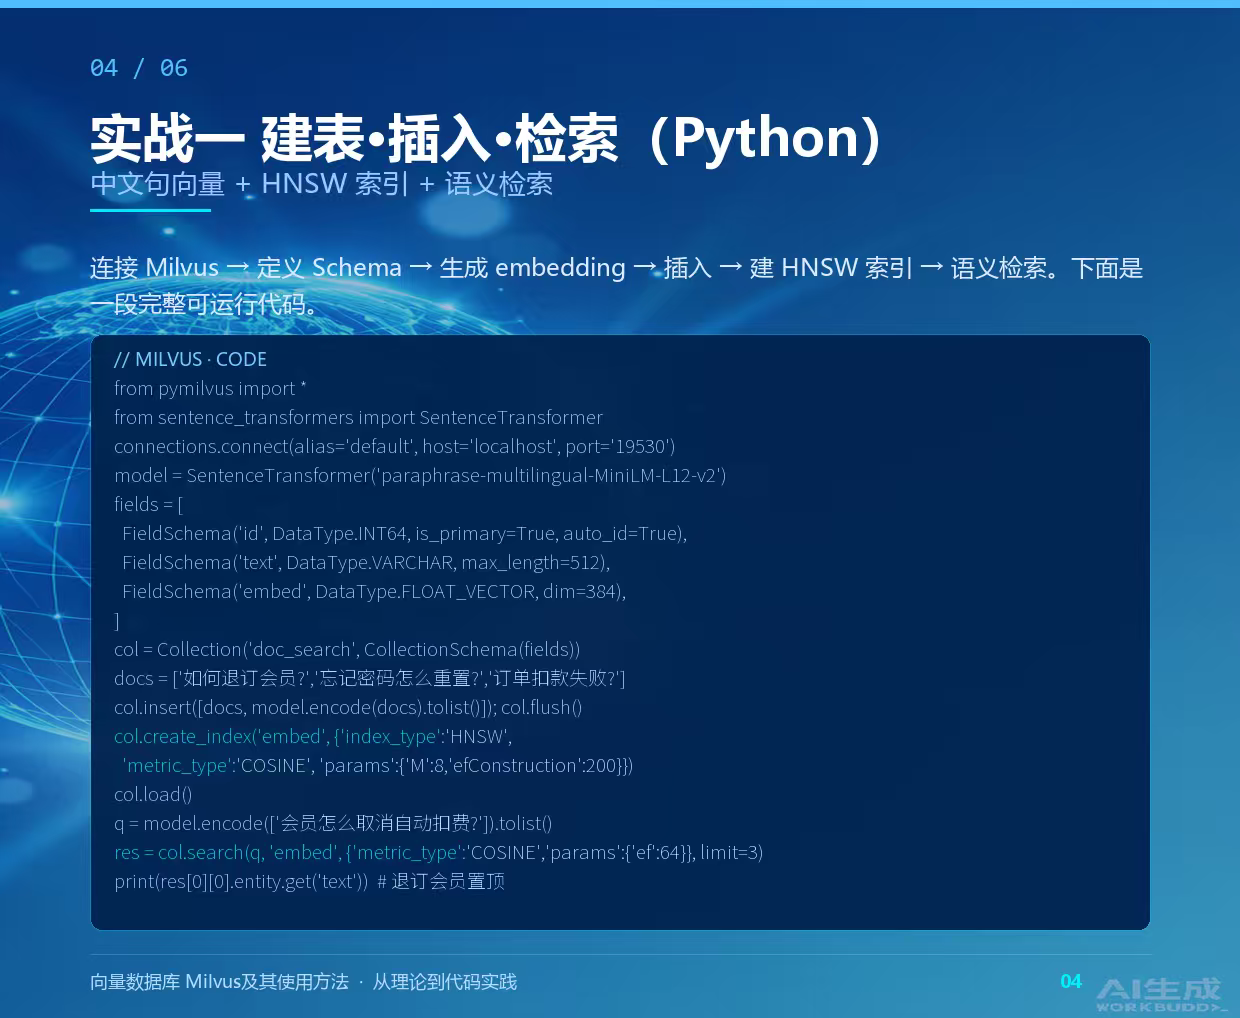1240x1018 pixels.
Task: Click the line 'from pymilvus import *'
Action: [x=210, y=388]
